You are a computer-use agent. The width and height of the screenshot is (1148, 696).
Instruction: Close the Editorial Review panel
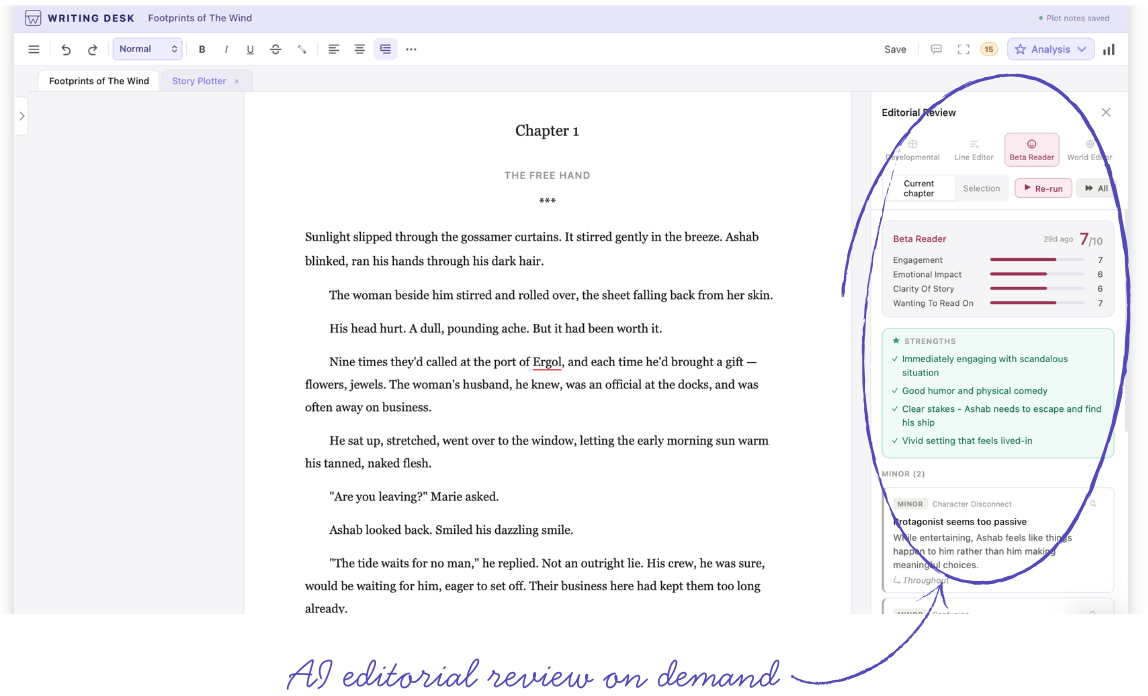pos(1106,112)
